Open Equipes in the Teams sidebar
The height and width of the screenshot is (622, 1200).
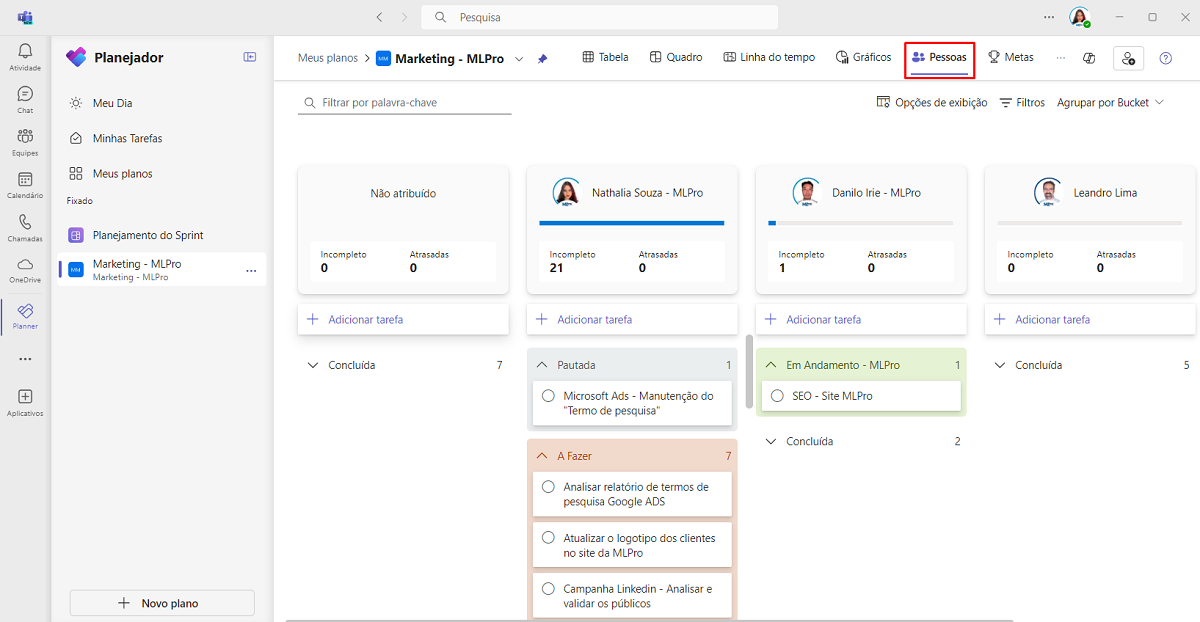coord(25,142)
